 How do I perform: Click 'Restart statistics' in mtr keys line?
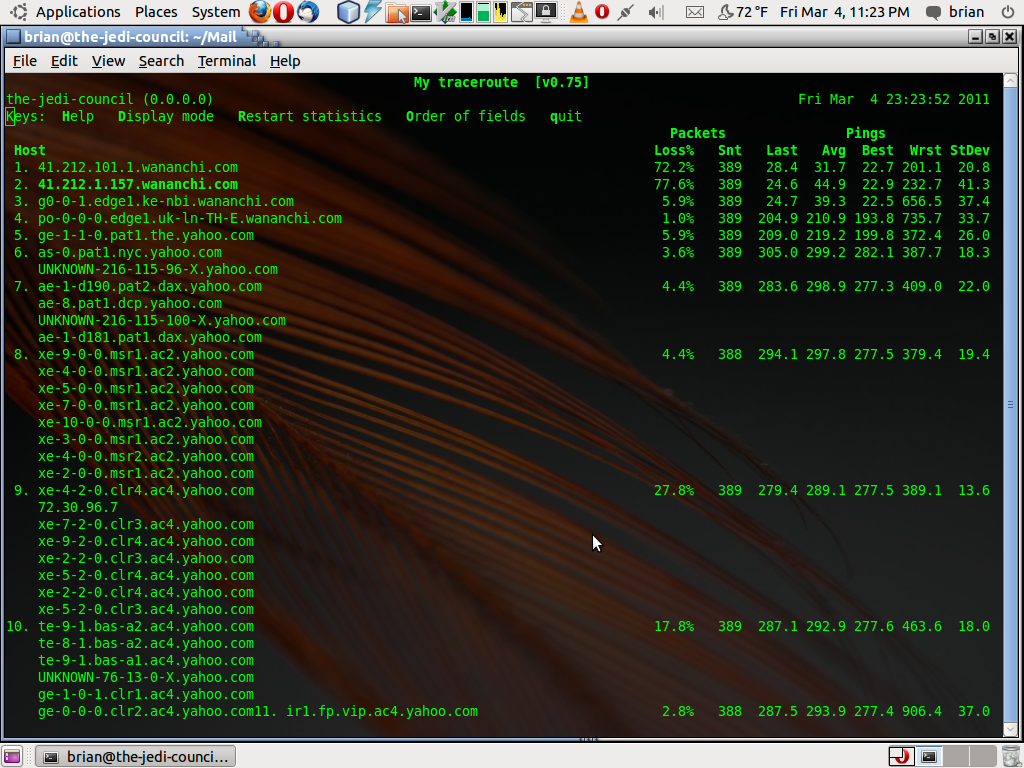click(x=310, y=116)
